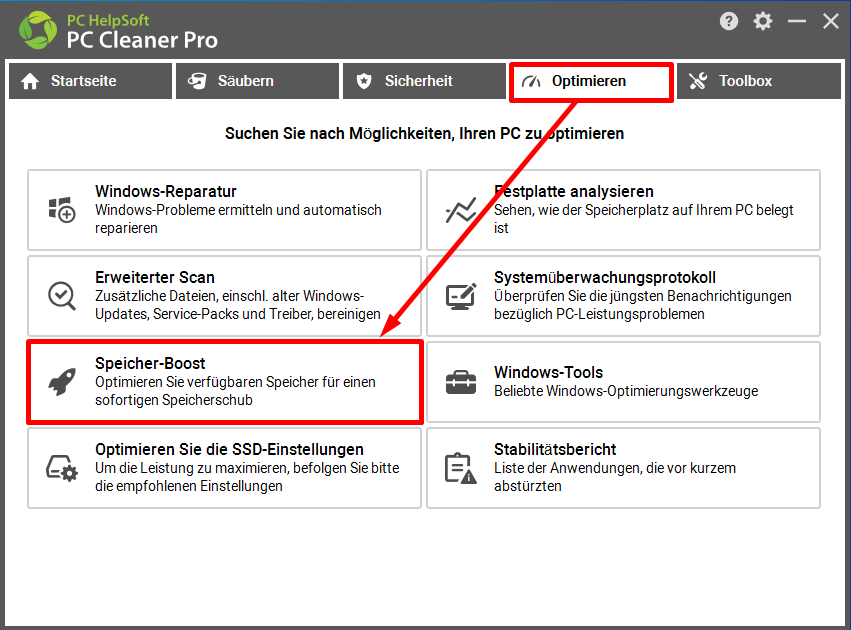Open the Festplatte analysieren tile
This screenshot has width=851, height=630.
pyautogui.click(x=624, y=210)
